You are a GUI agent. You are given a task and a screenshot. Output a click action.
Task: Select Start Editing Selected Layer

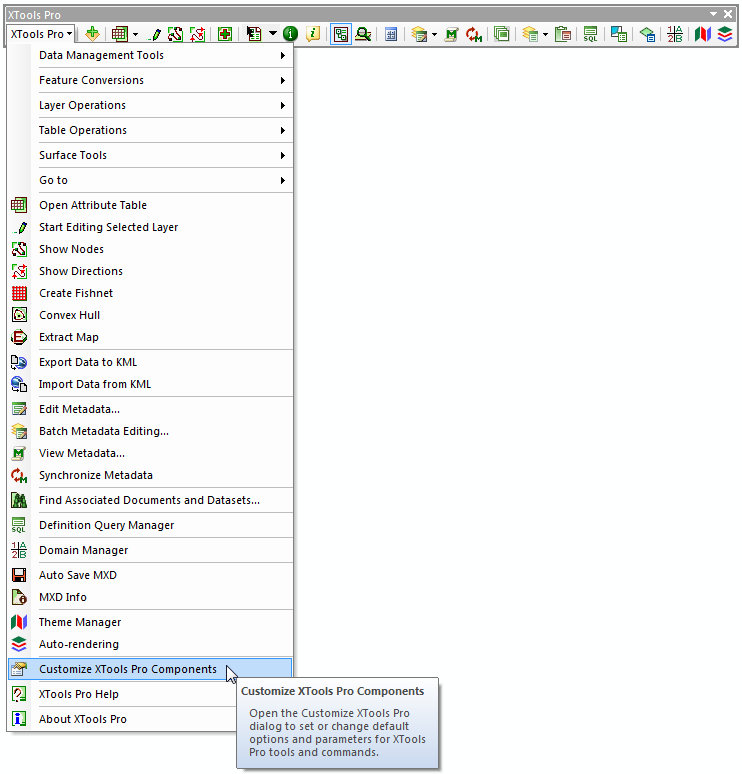tap(151, 227)
